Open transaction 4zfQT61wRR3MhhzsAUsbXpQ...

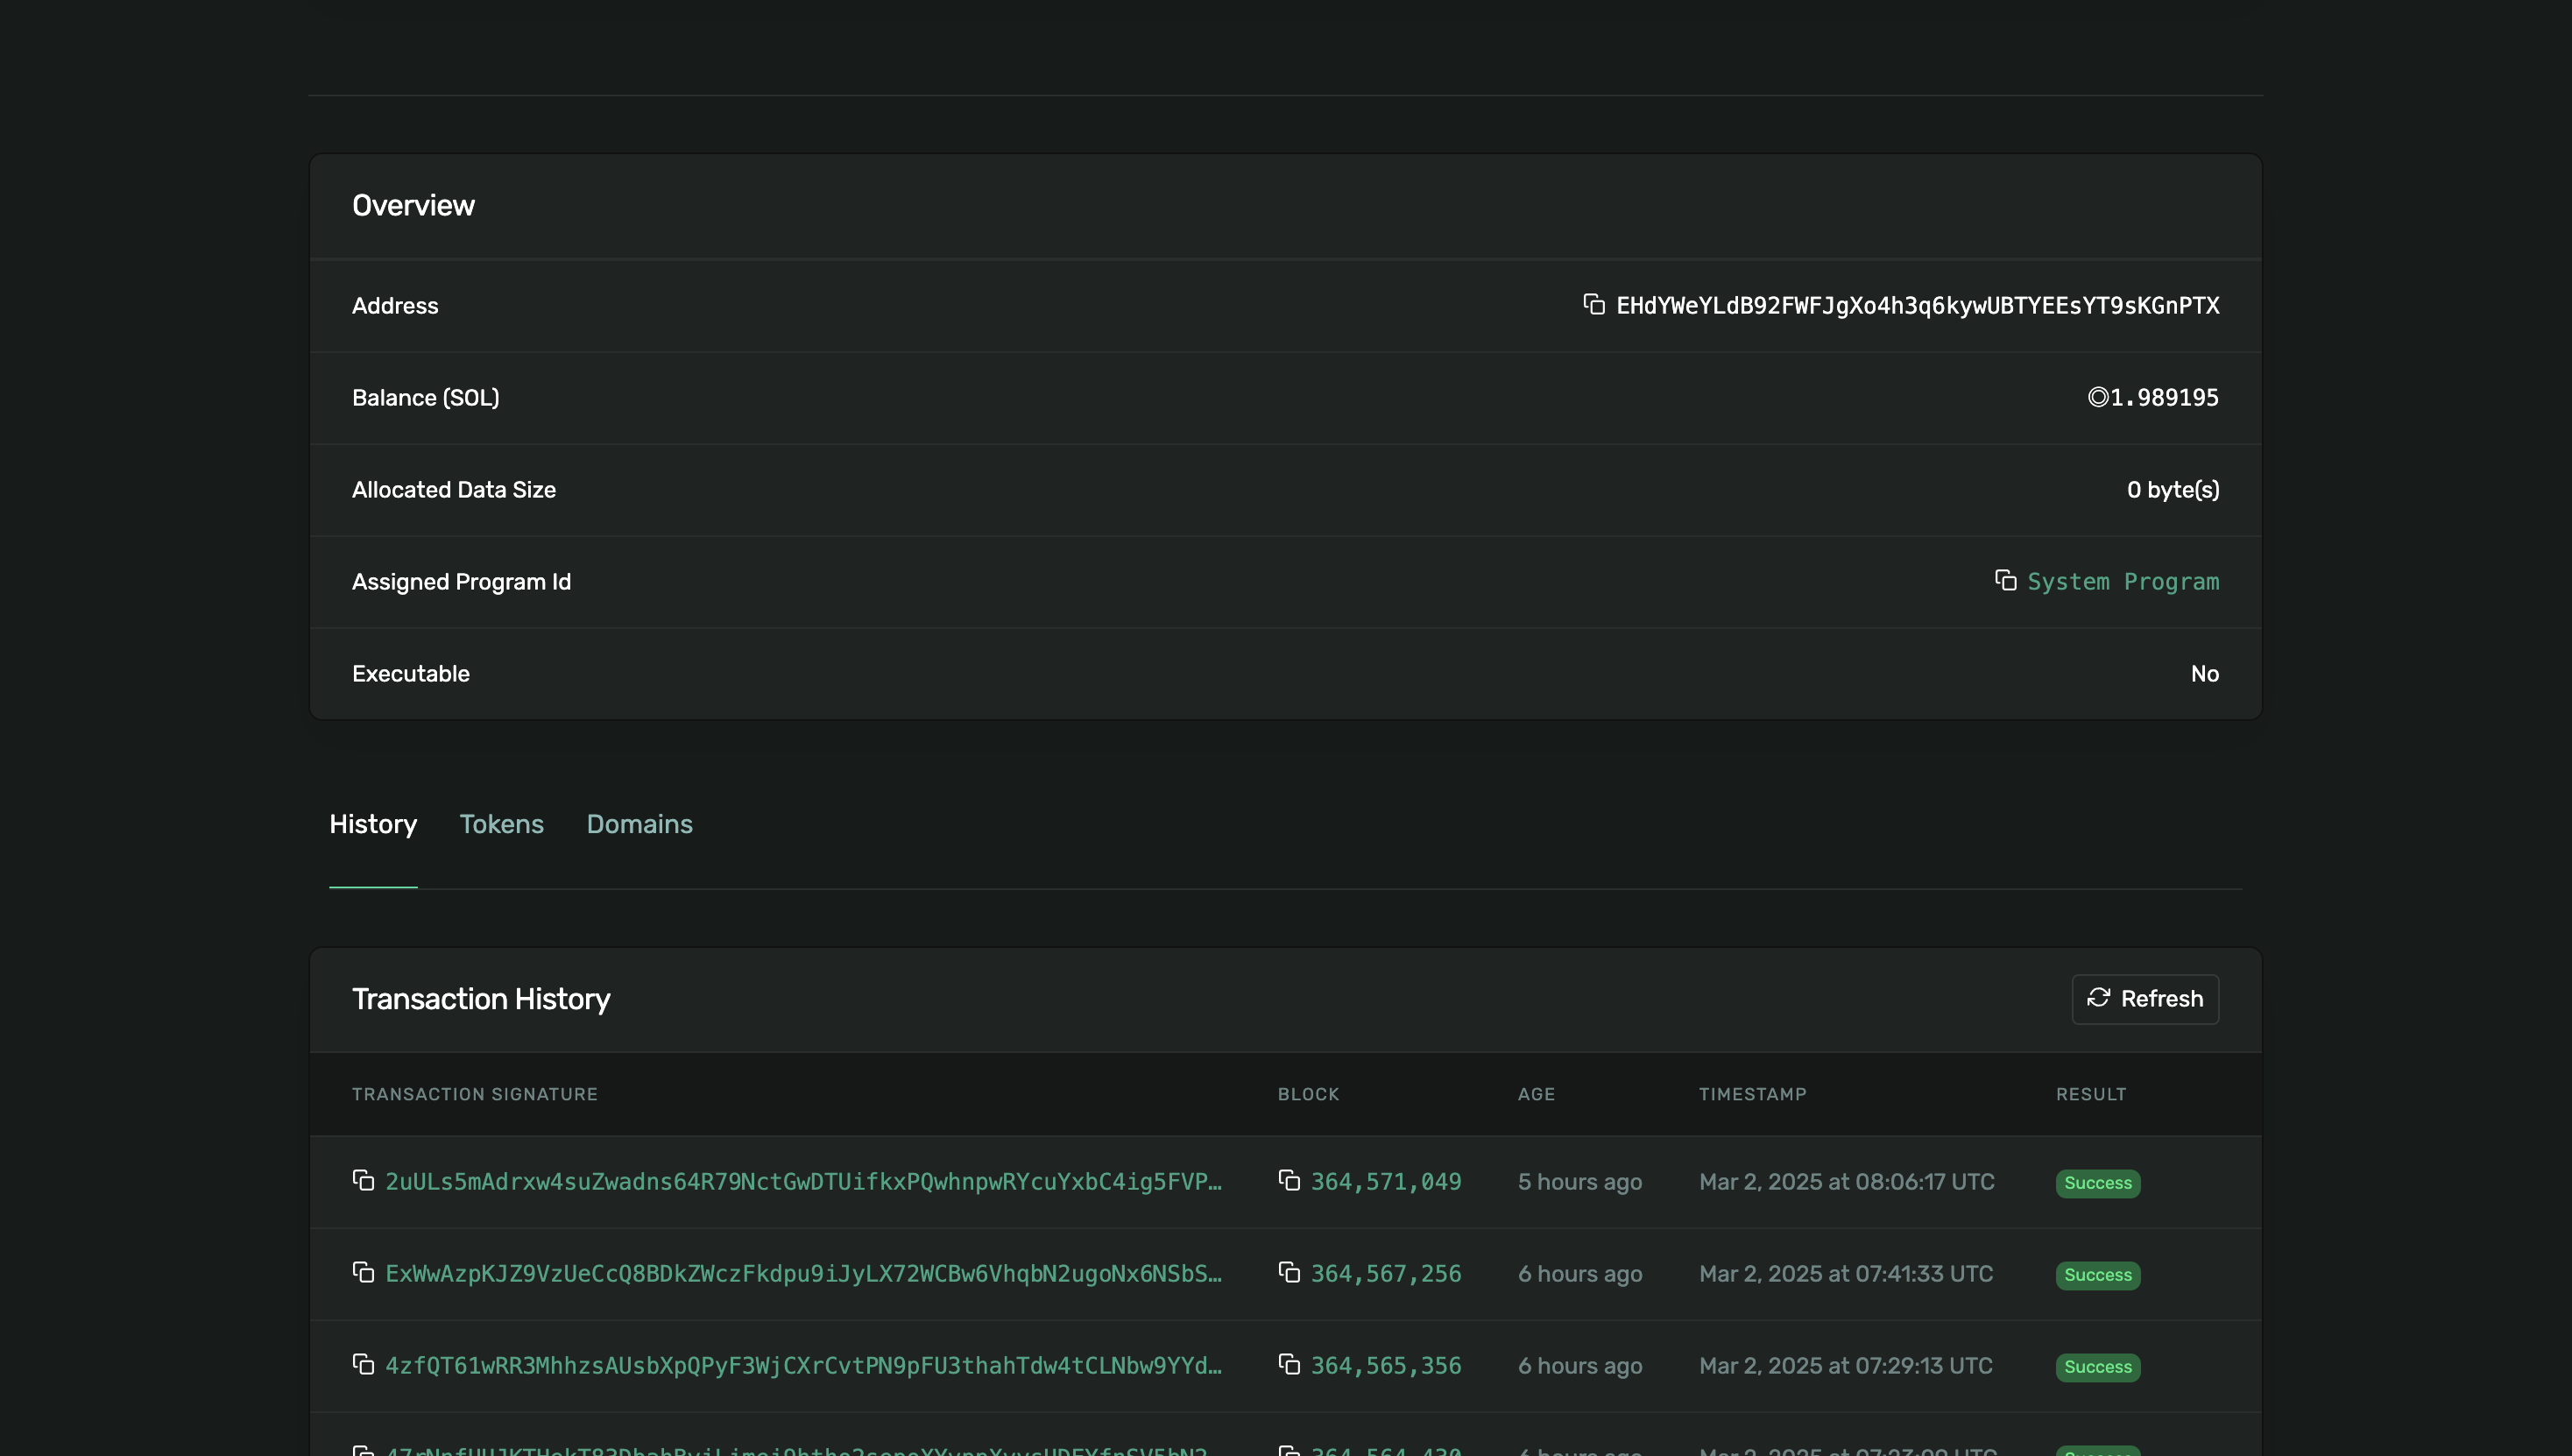pyautogui.click(x=803, y=1366)
